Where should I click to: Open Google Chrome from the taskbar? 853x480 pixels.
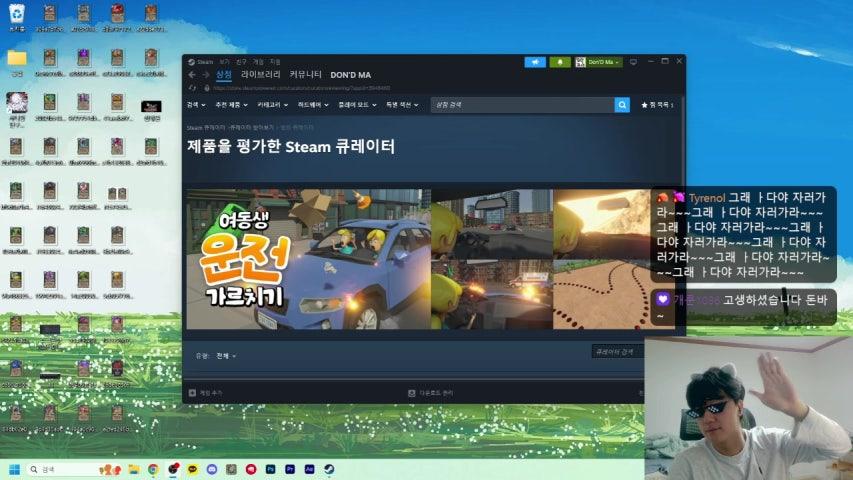[x=153, y=469]
